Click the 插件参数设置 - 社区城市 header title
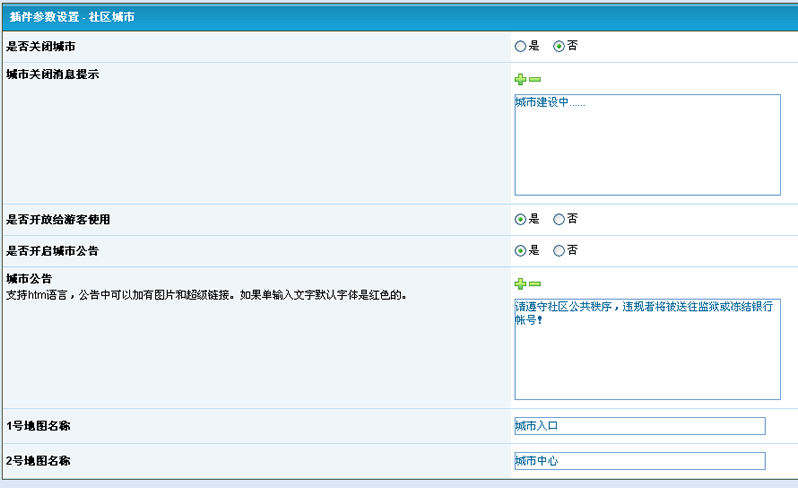798x488 pixels. (72, 18)
